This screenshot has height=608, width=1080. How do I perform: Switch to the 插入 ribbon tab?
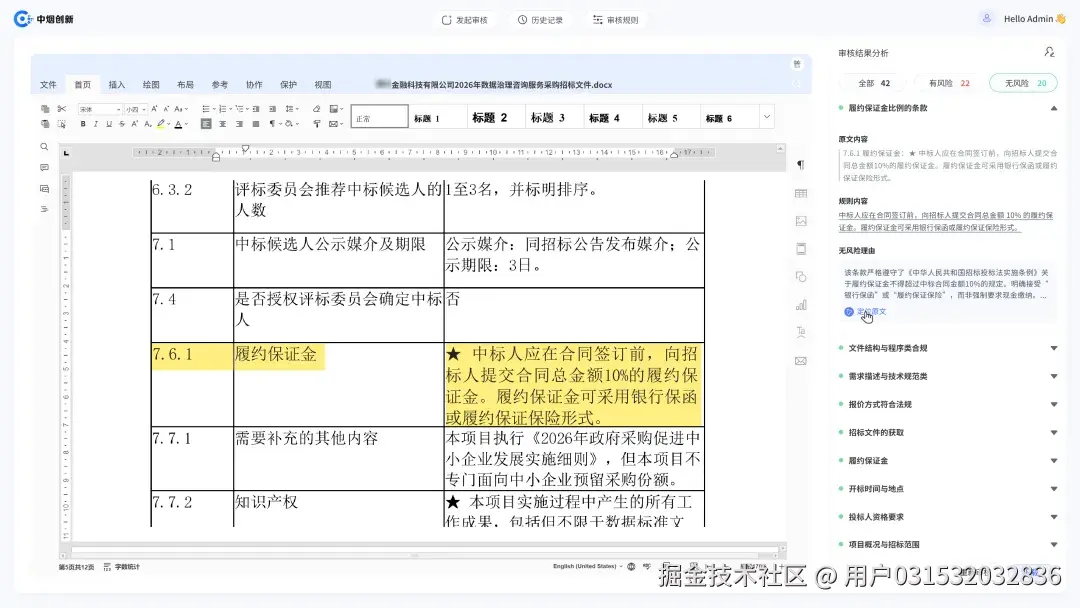click(116, 85)
